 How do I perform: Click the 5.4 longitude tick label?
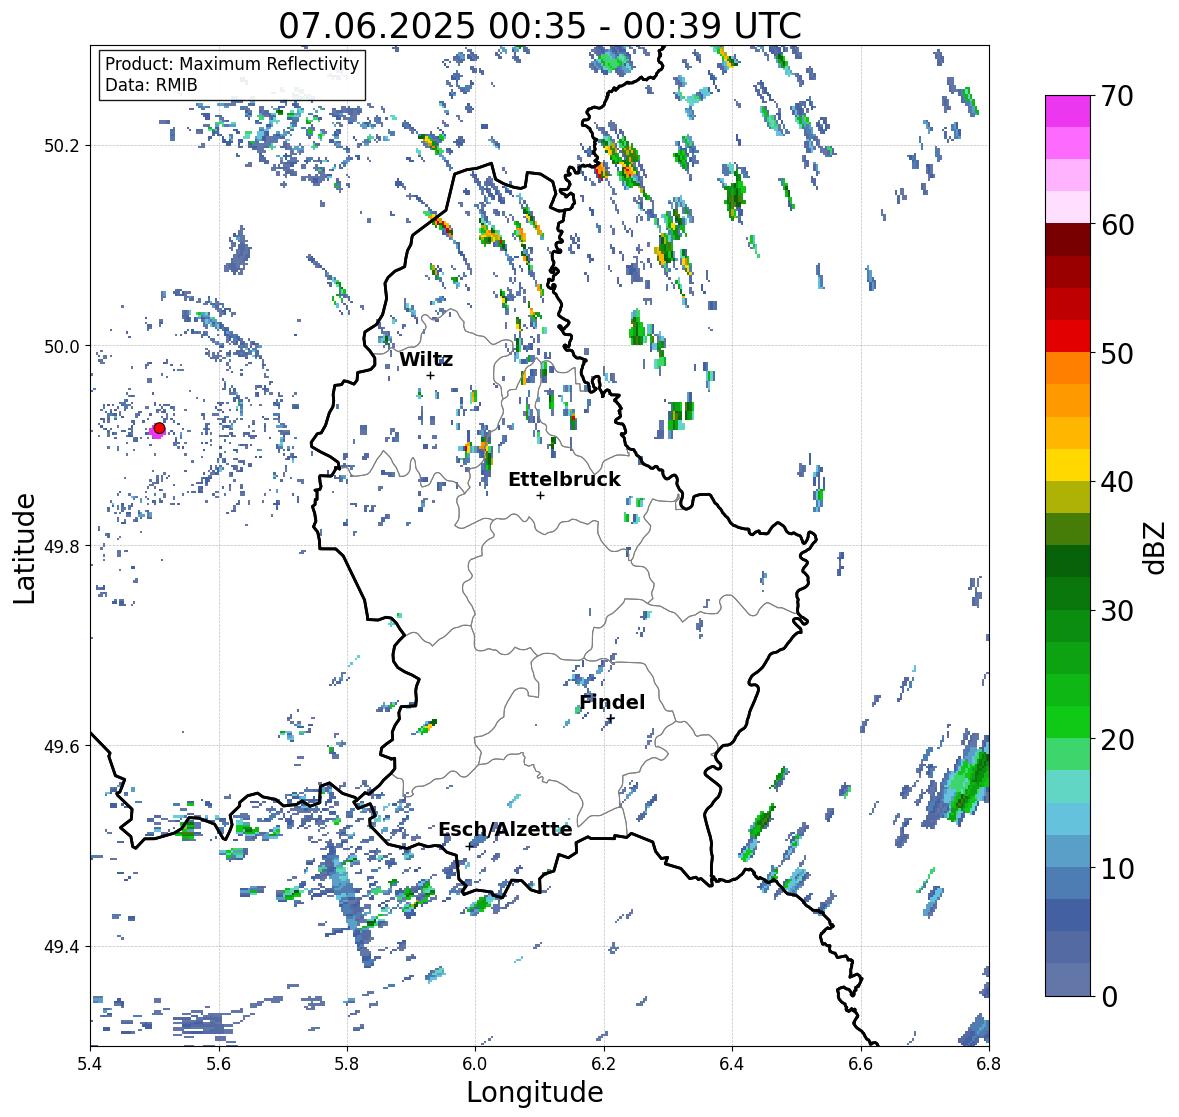coord(90,1064)
